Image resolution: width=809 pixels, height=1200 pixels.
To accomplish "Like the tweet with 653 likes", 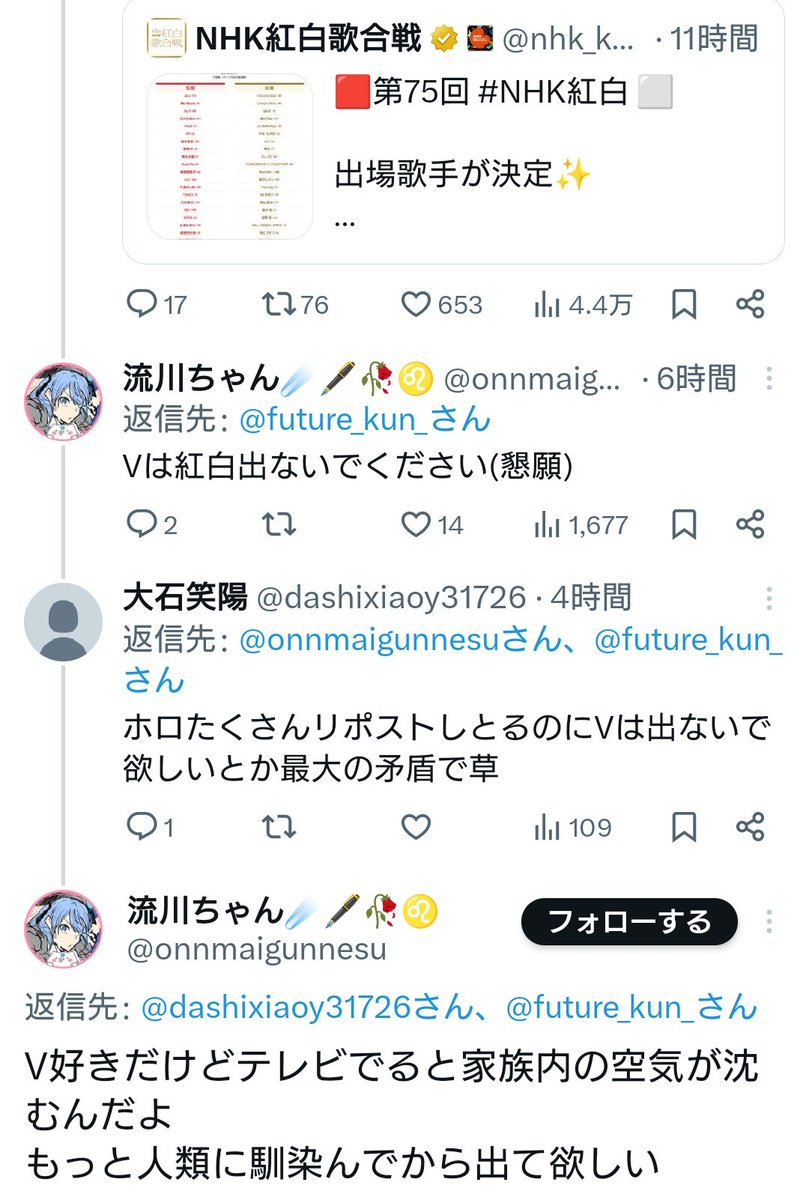I will click(x=415, y=304).
